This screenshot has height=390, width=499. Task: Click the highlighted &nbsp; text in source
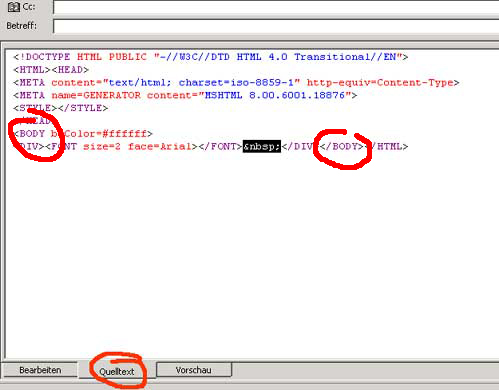(262, 146)
